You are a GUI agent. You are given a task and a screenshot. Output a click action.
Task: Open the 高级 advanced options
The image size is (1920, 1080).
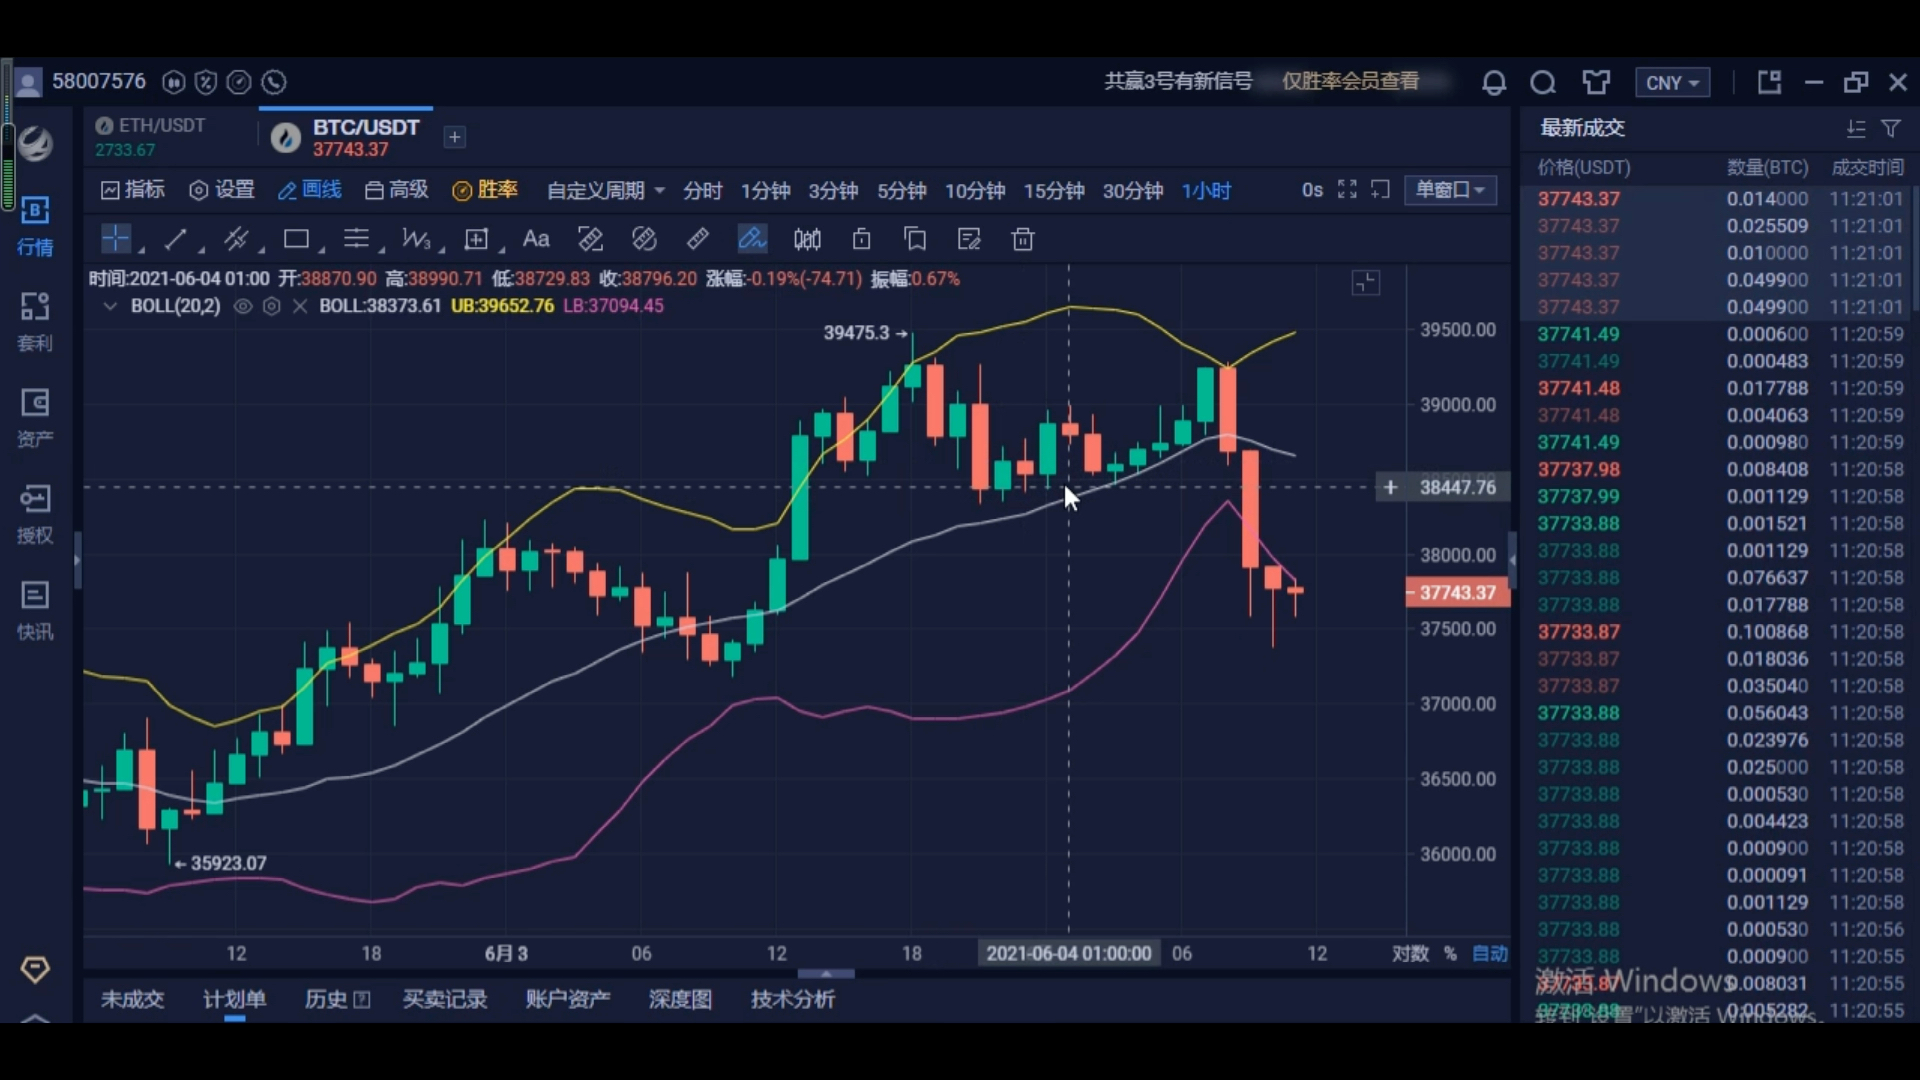(397, 190)
